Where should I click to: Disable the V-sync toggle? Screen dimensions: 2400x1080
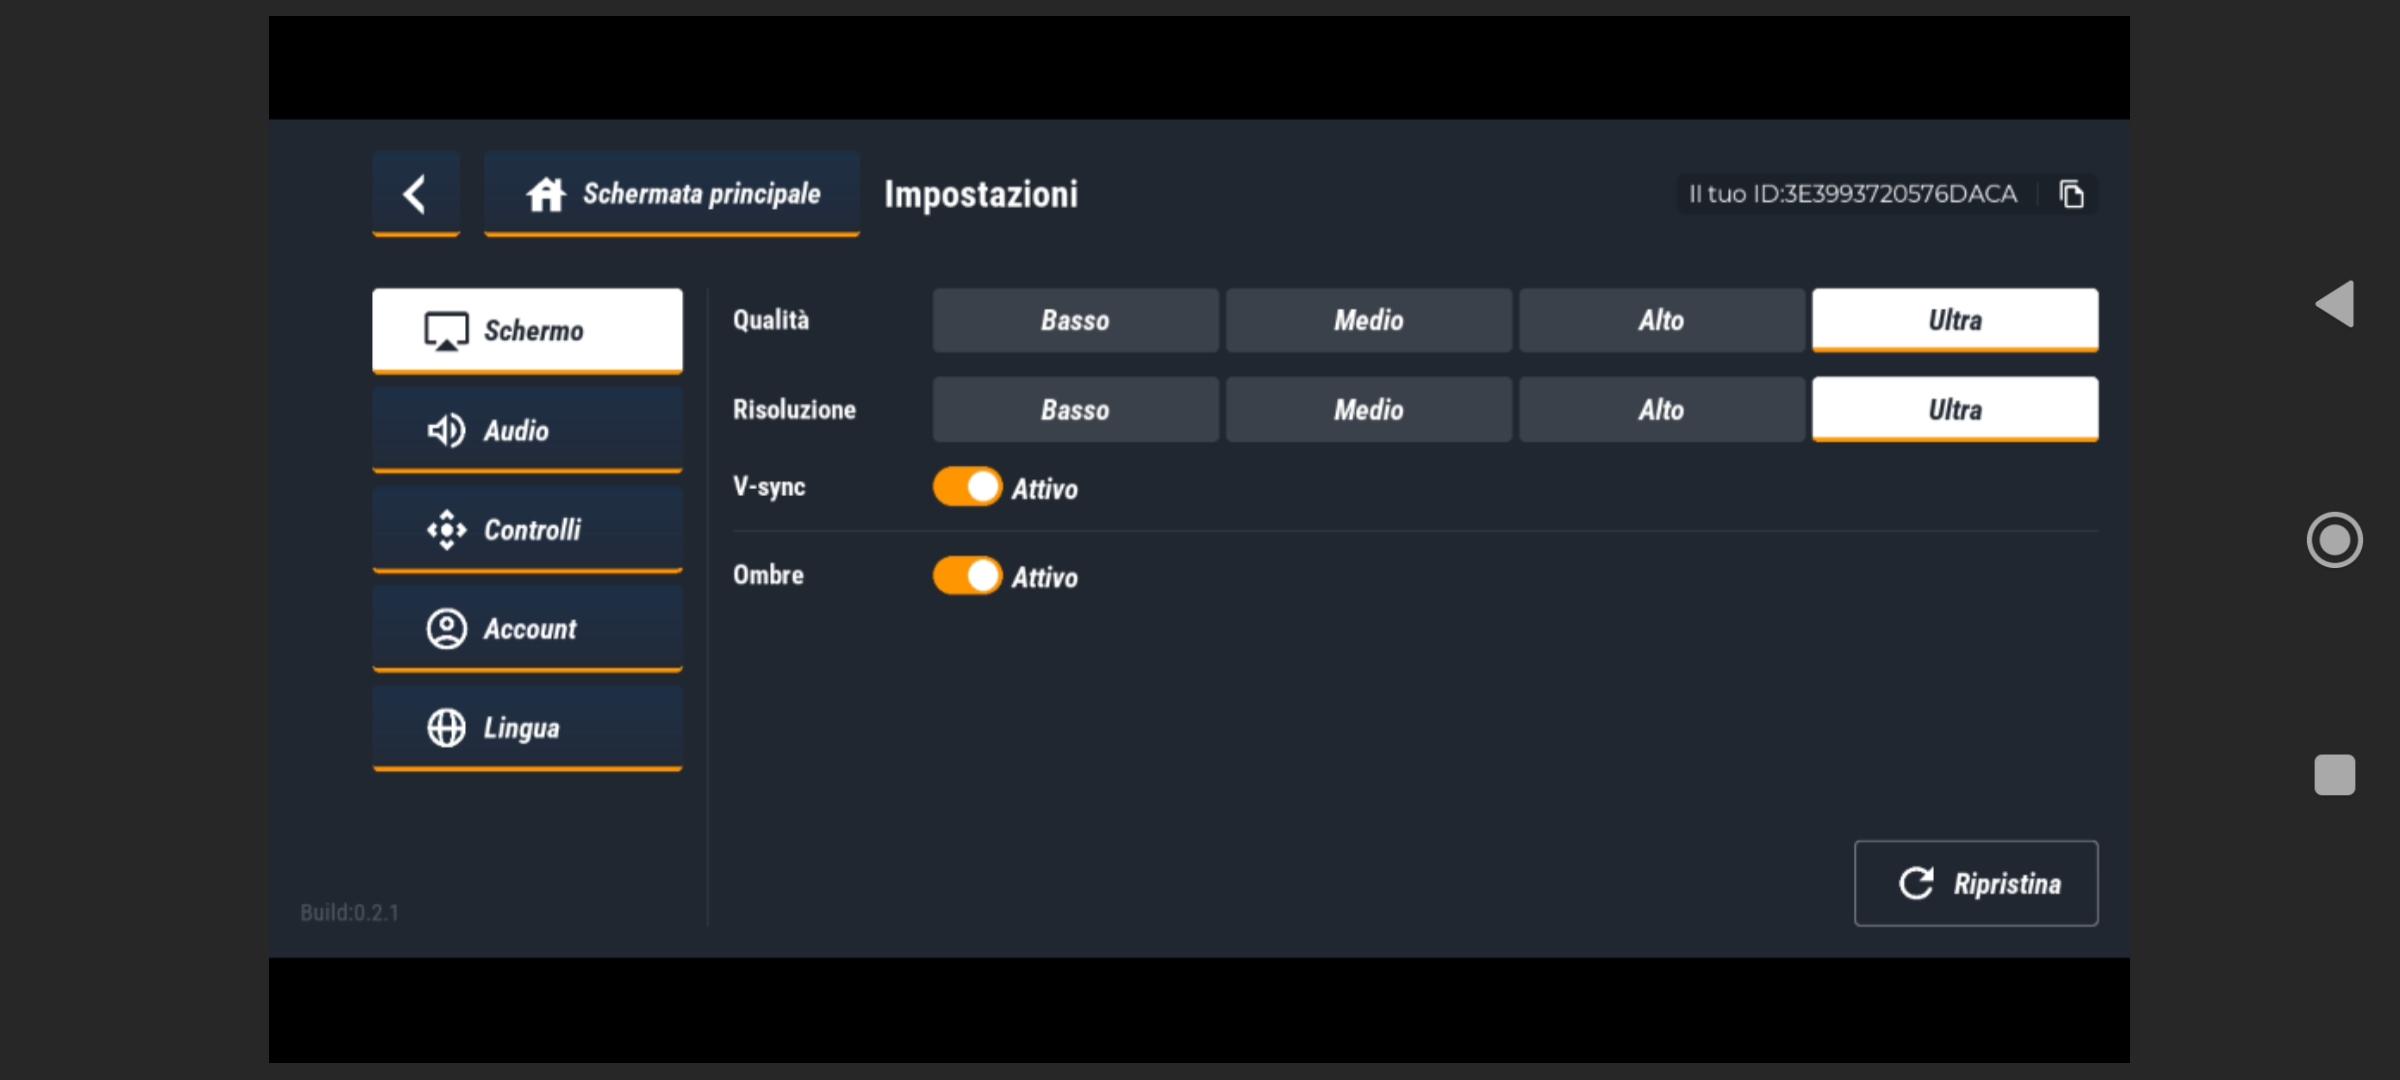tap(967, 487)
